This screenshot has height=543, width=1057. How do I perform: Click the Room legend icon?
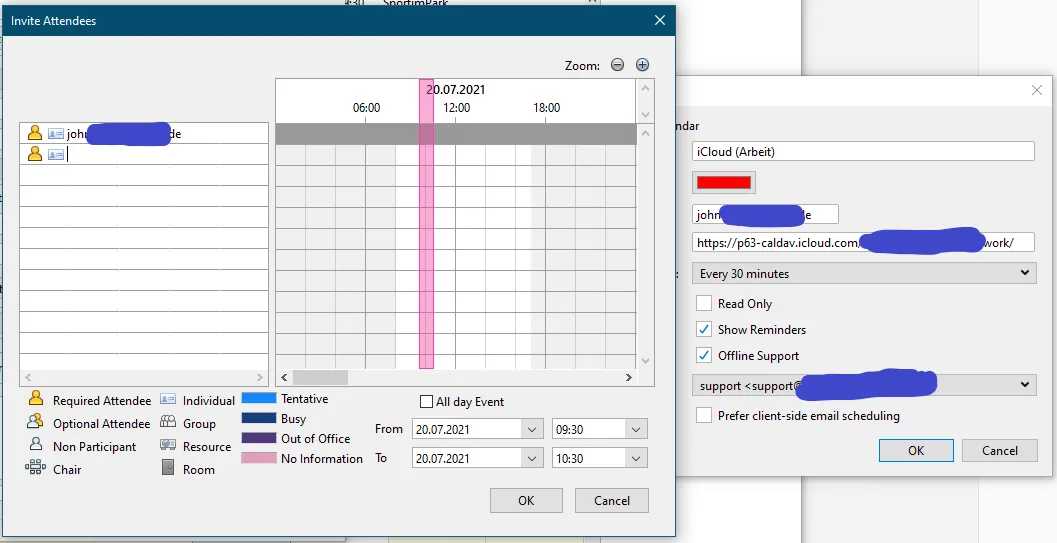pyautogui.click(x=168, y=468)
